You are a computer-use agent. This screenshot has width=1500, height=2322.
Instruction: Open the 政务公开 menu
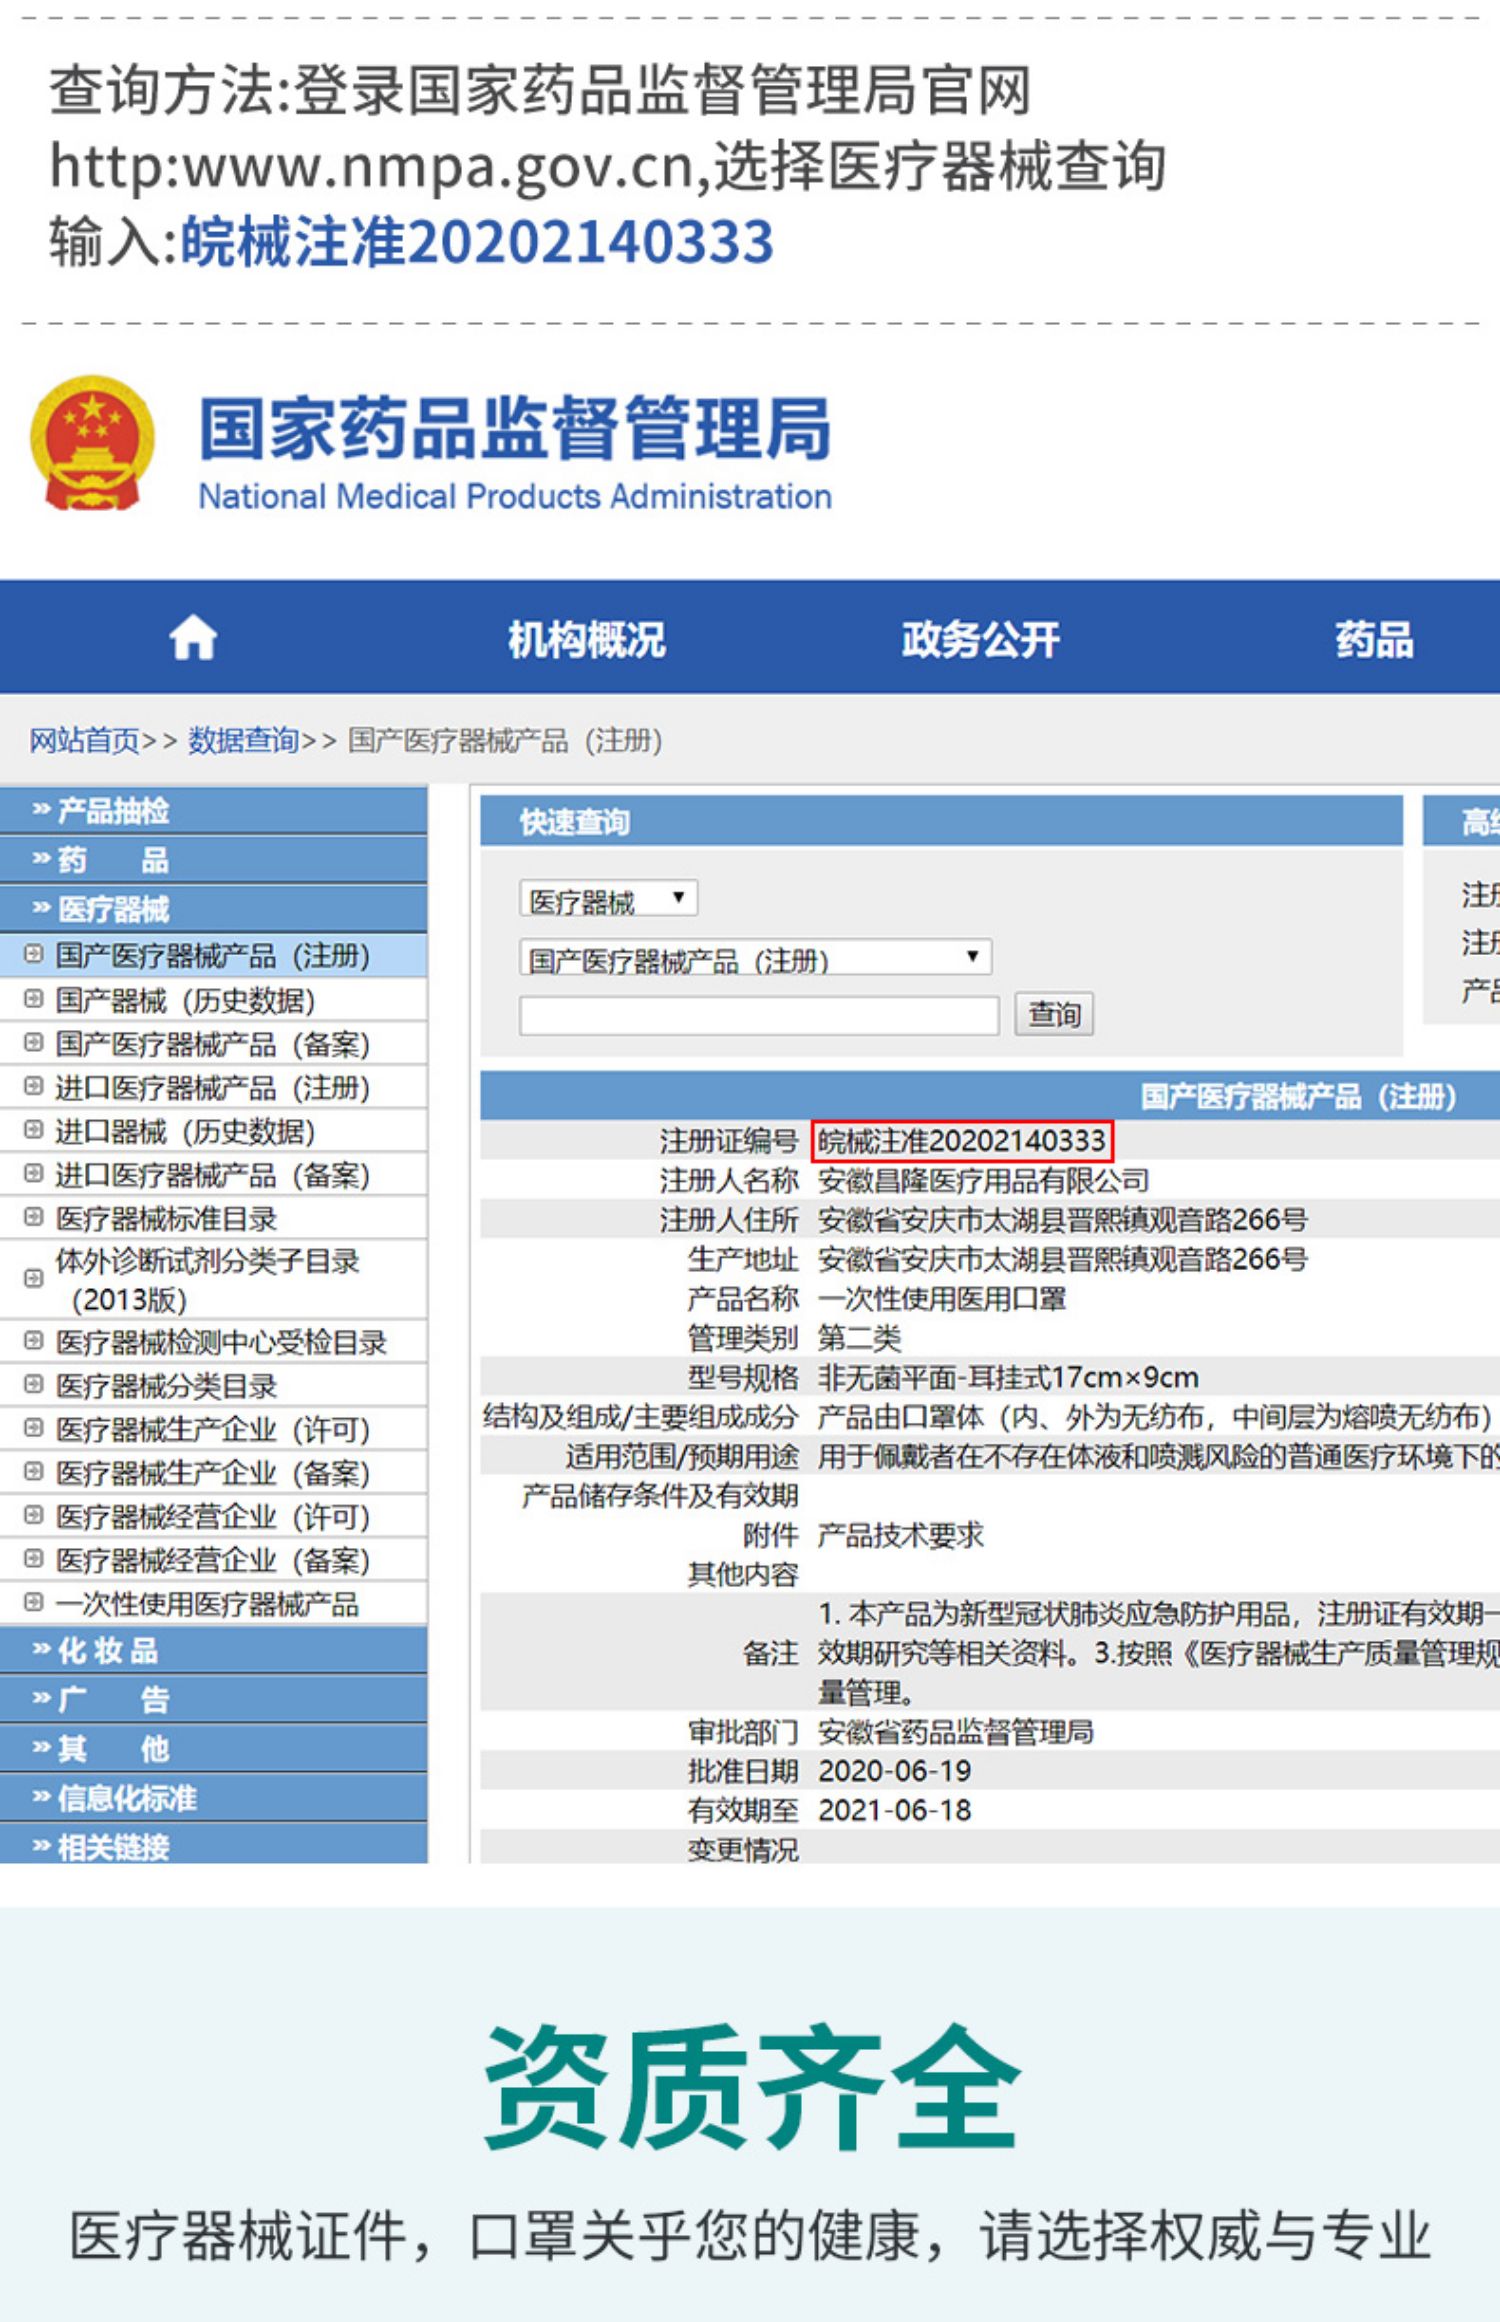click(980, 640)
